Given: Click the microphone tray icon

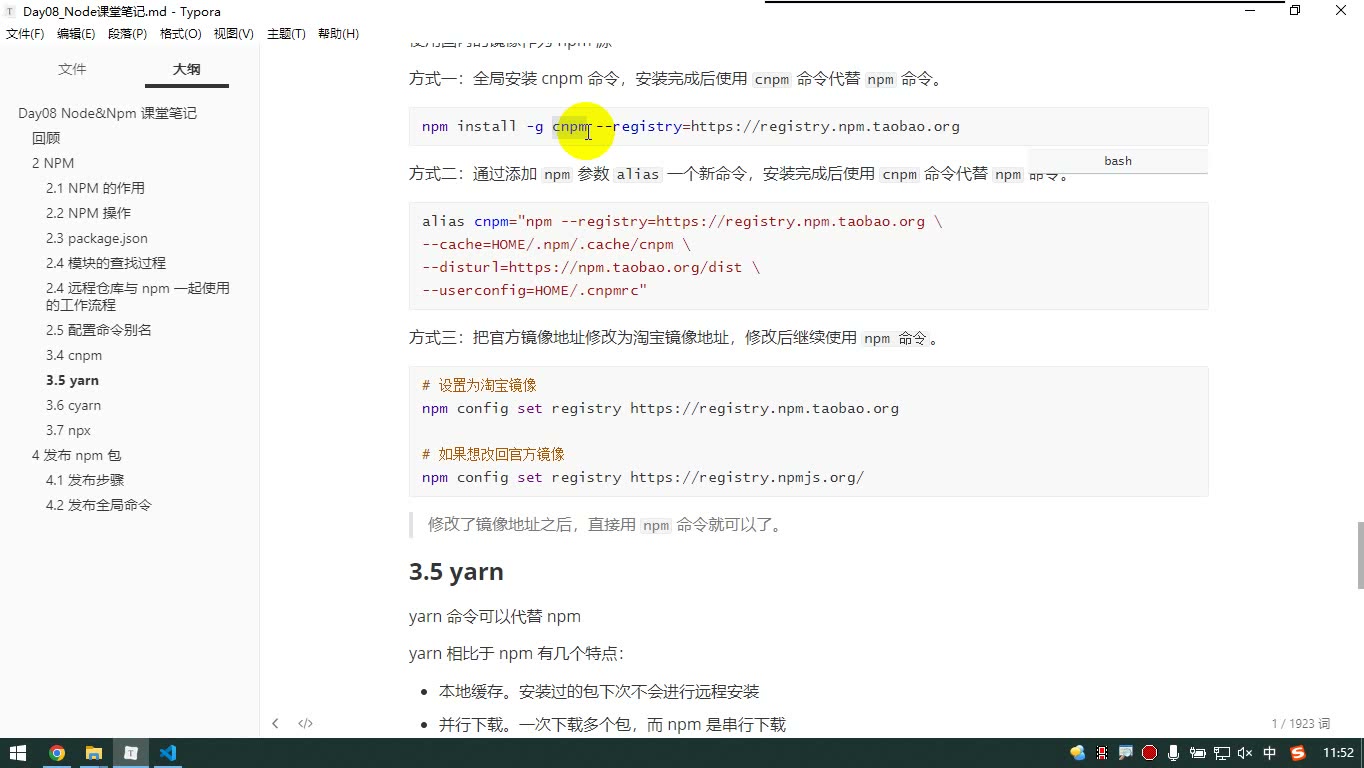Looking at the screenshot, I should [x=1173, y=753].
